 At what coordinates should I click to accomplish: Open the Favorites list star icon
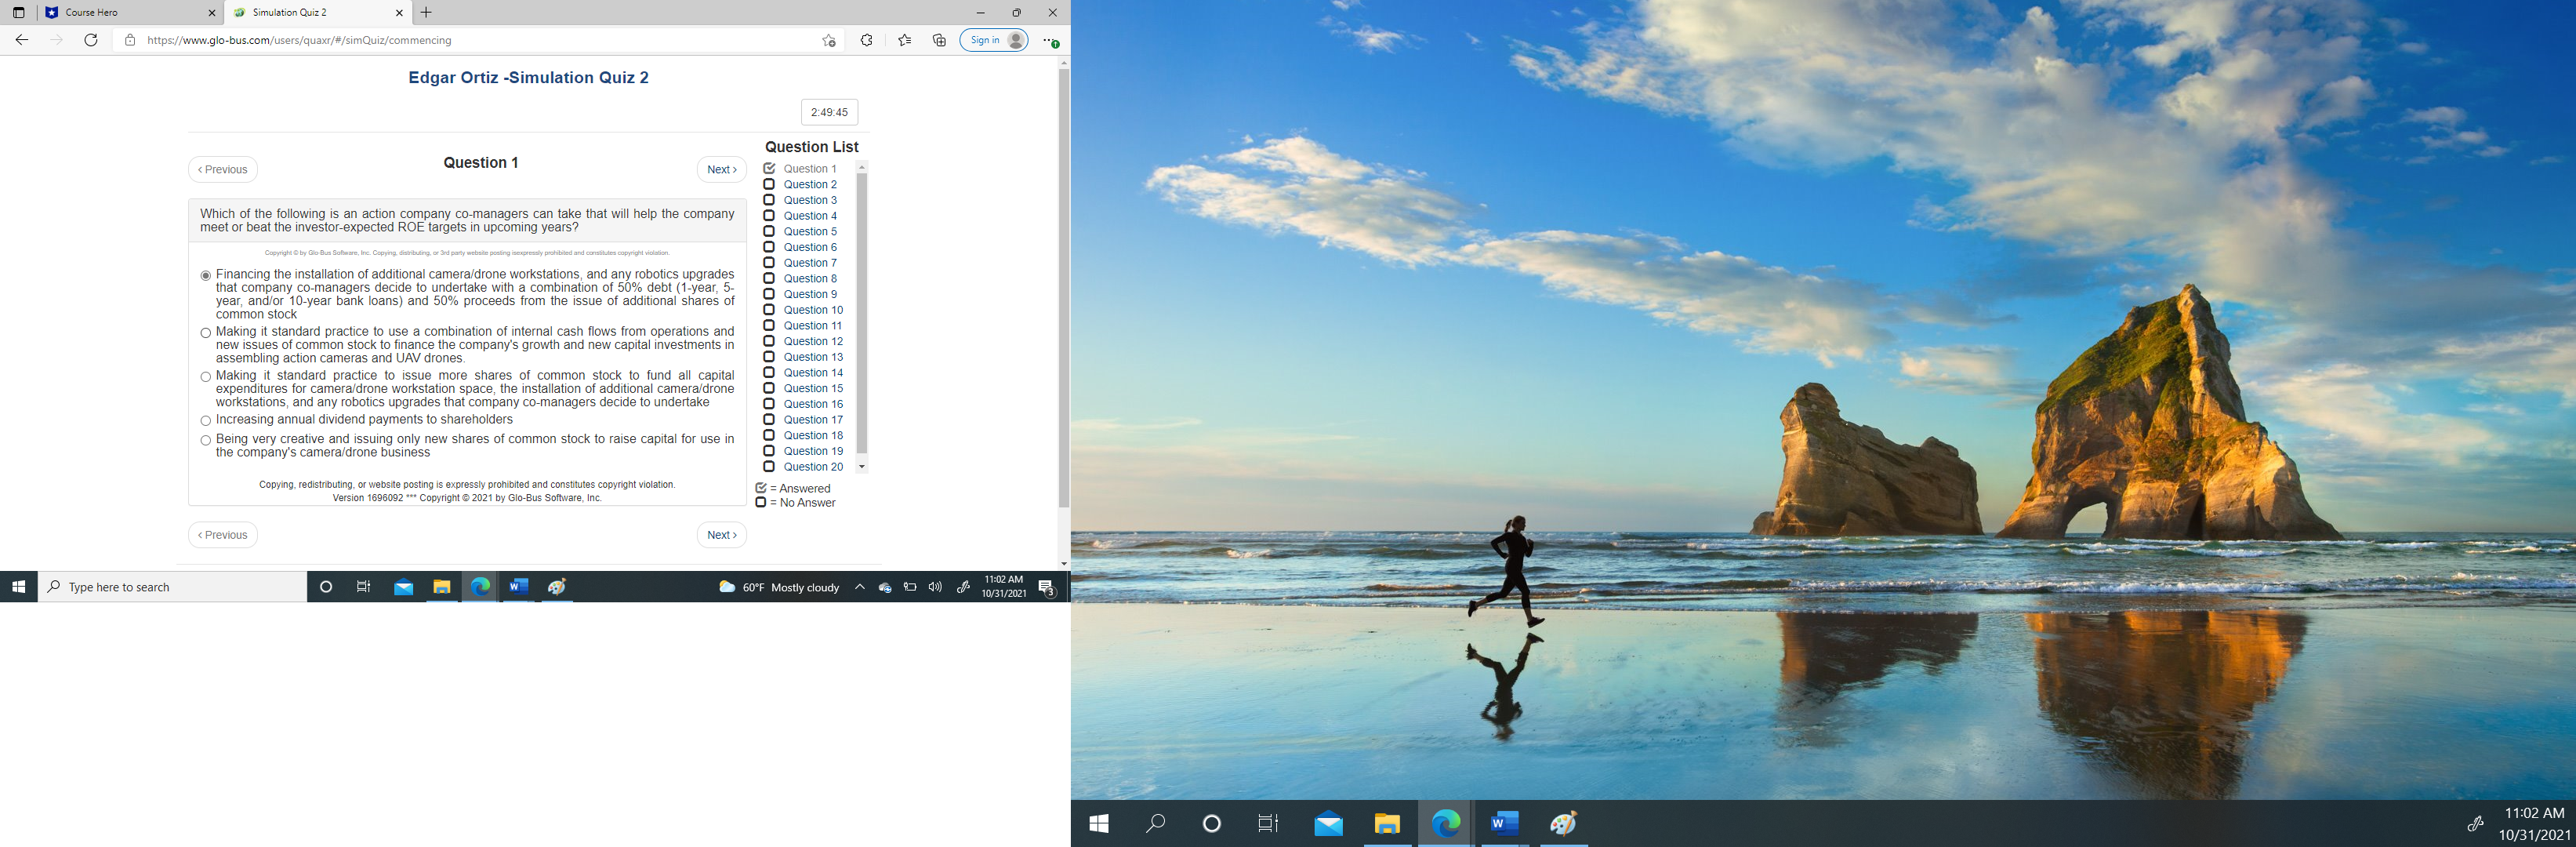click(x=902, y=40)
